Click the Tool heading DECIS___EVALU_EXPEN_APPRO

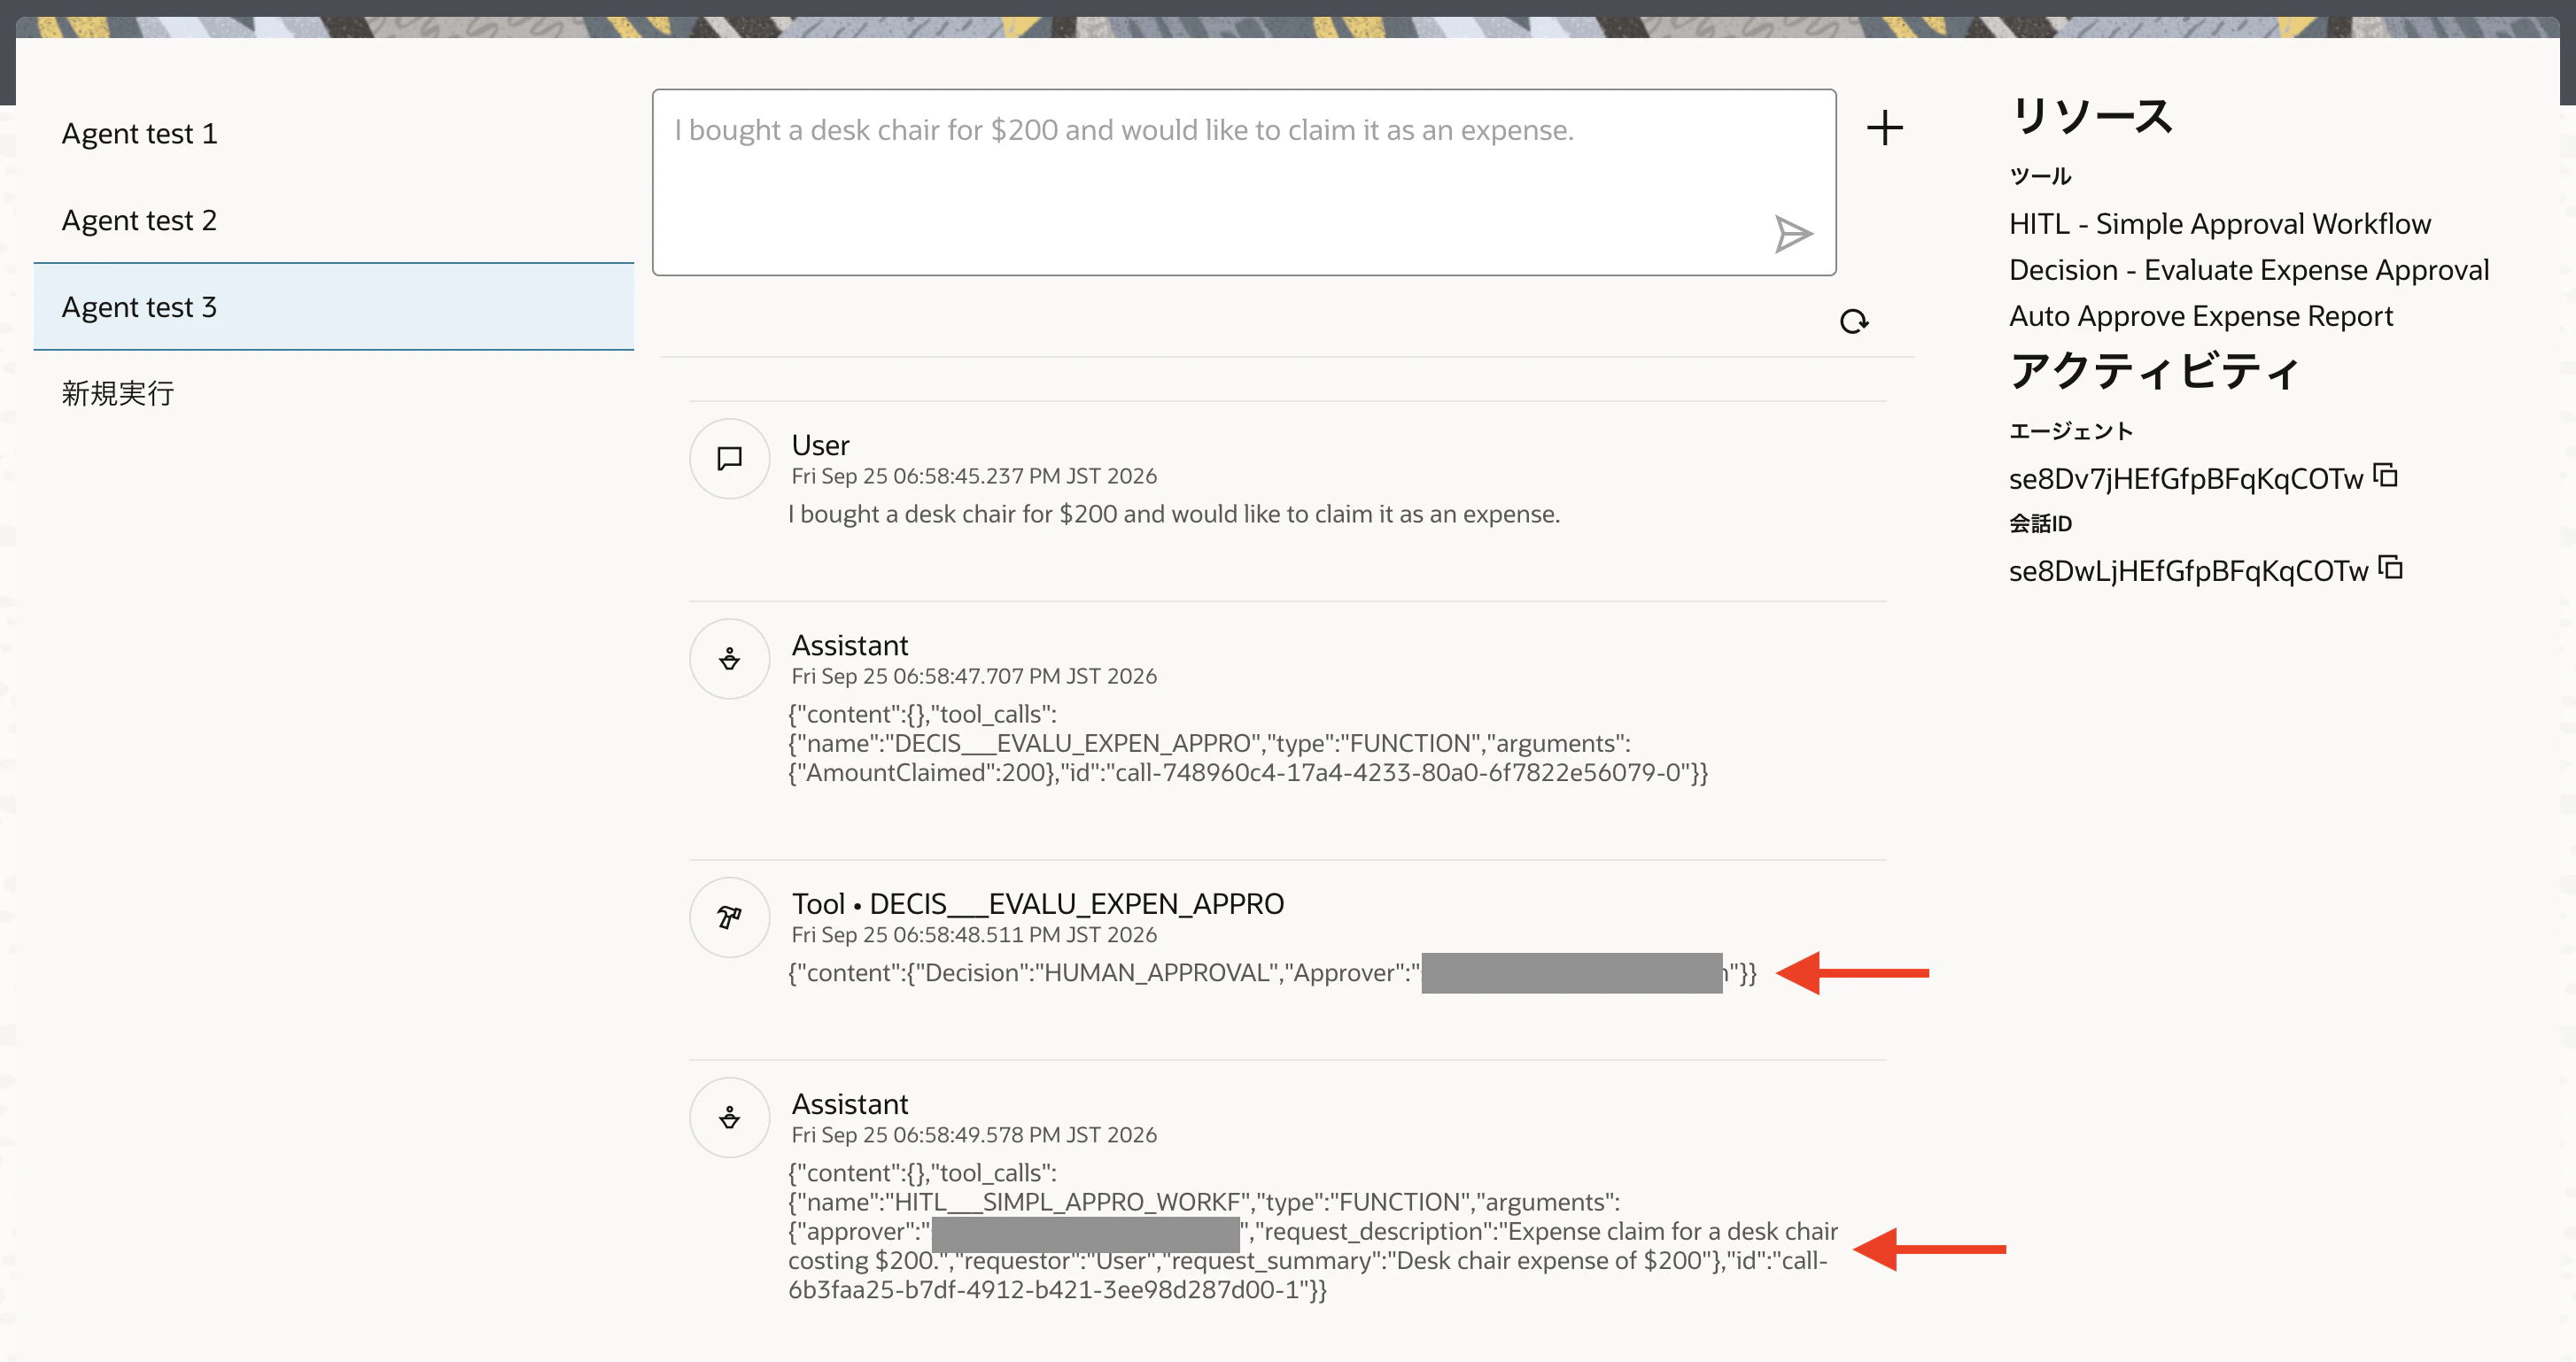pyautogui.click(x=1038, y=903)
